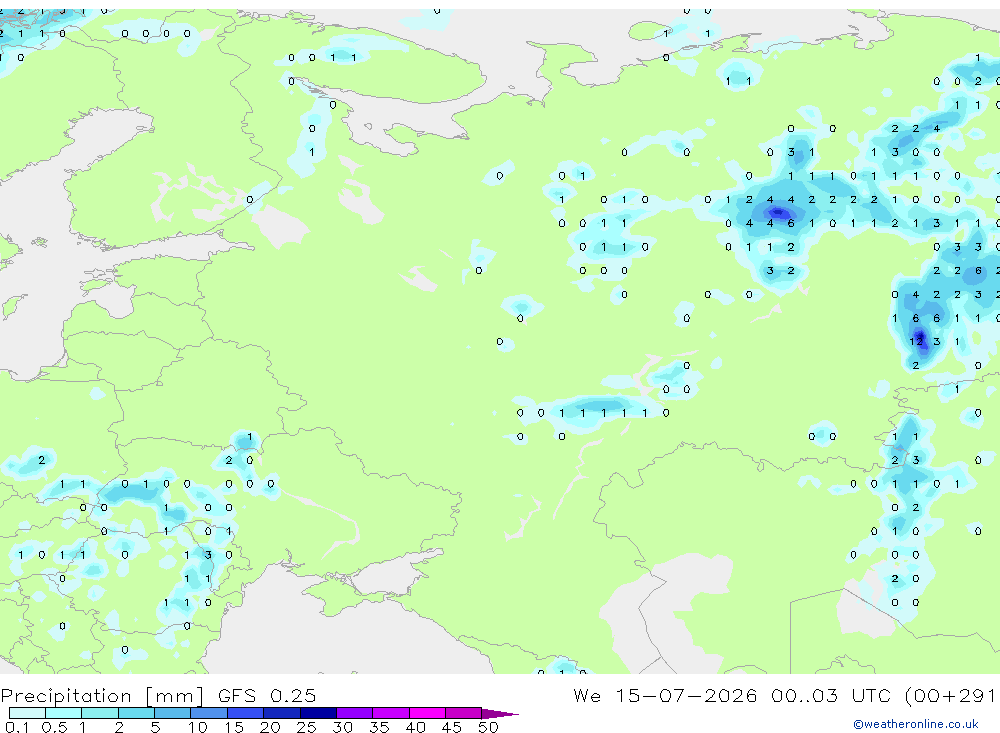Viewport: 1000px width, 733px height.
Task: Click the '12' precipitation value on the map
Action: (916, 341)
